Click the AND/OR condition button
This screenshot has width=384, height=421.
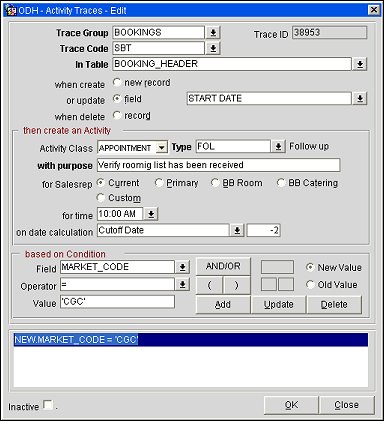(223, 266)
